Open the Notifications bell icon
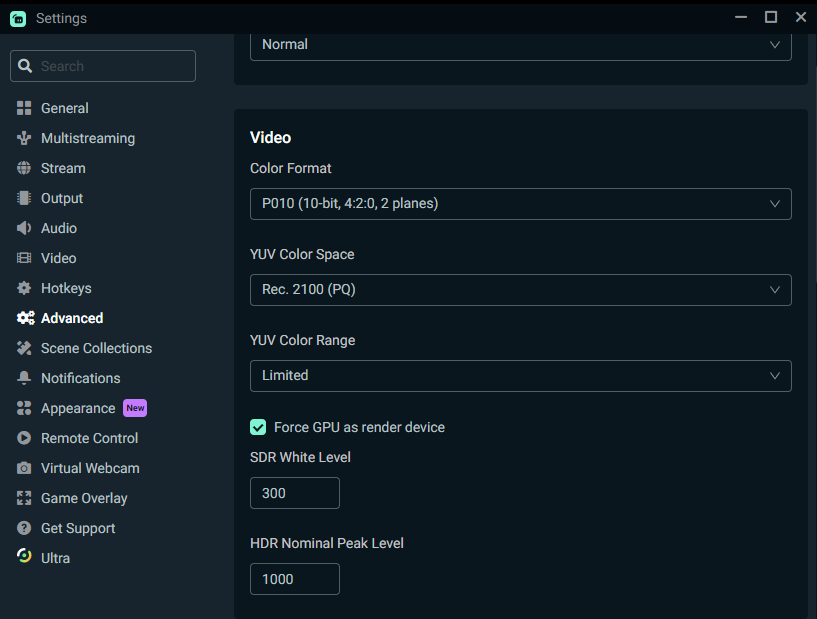 [22, 378]
